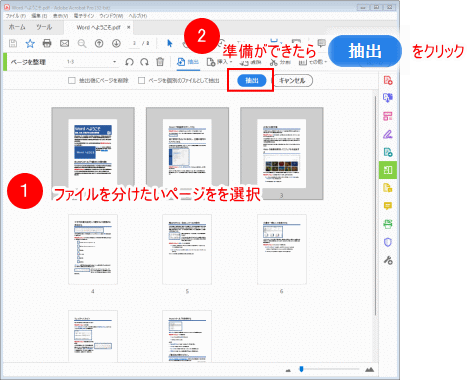Viewport: 467px width, 380px height.
Task: Click the blue 抽出 button beside キャンセル
Action: (x=252, y=80)
